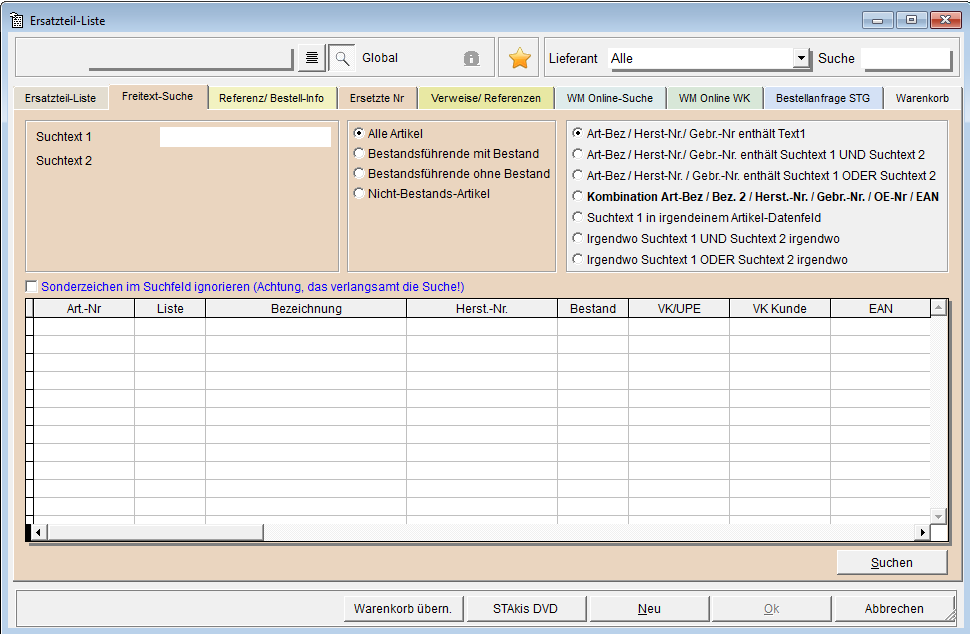Click the Suchen button
Image resolution: width=970 pixels, height=634 pixels.
pos(891,563)
